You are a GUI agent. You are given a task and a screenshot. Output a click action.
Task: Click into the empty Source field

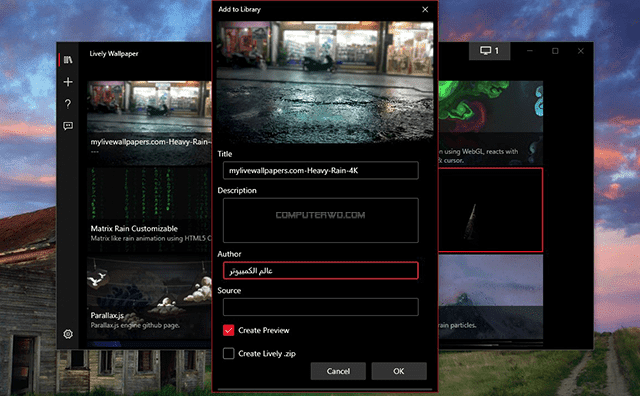[x=320, y=307]
